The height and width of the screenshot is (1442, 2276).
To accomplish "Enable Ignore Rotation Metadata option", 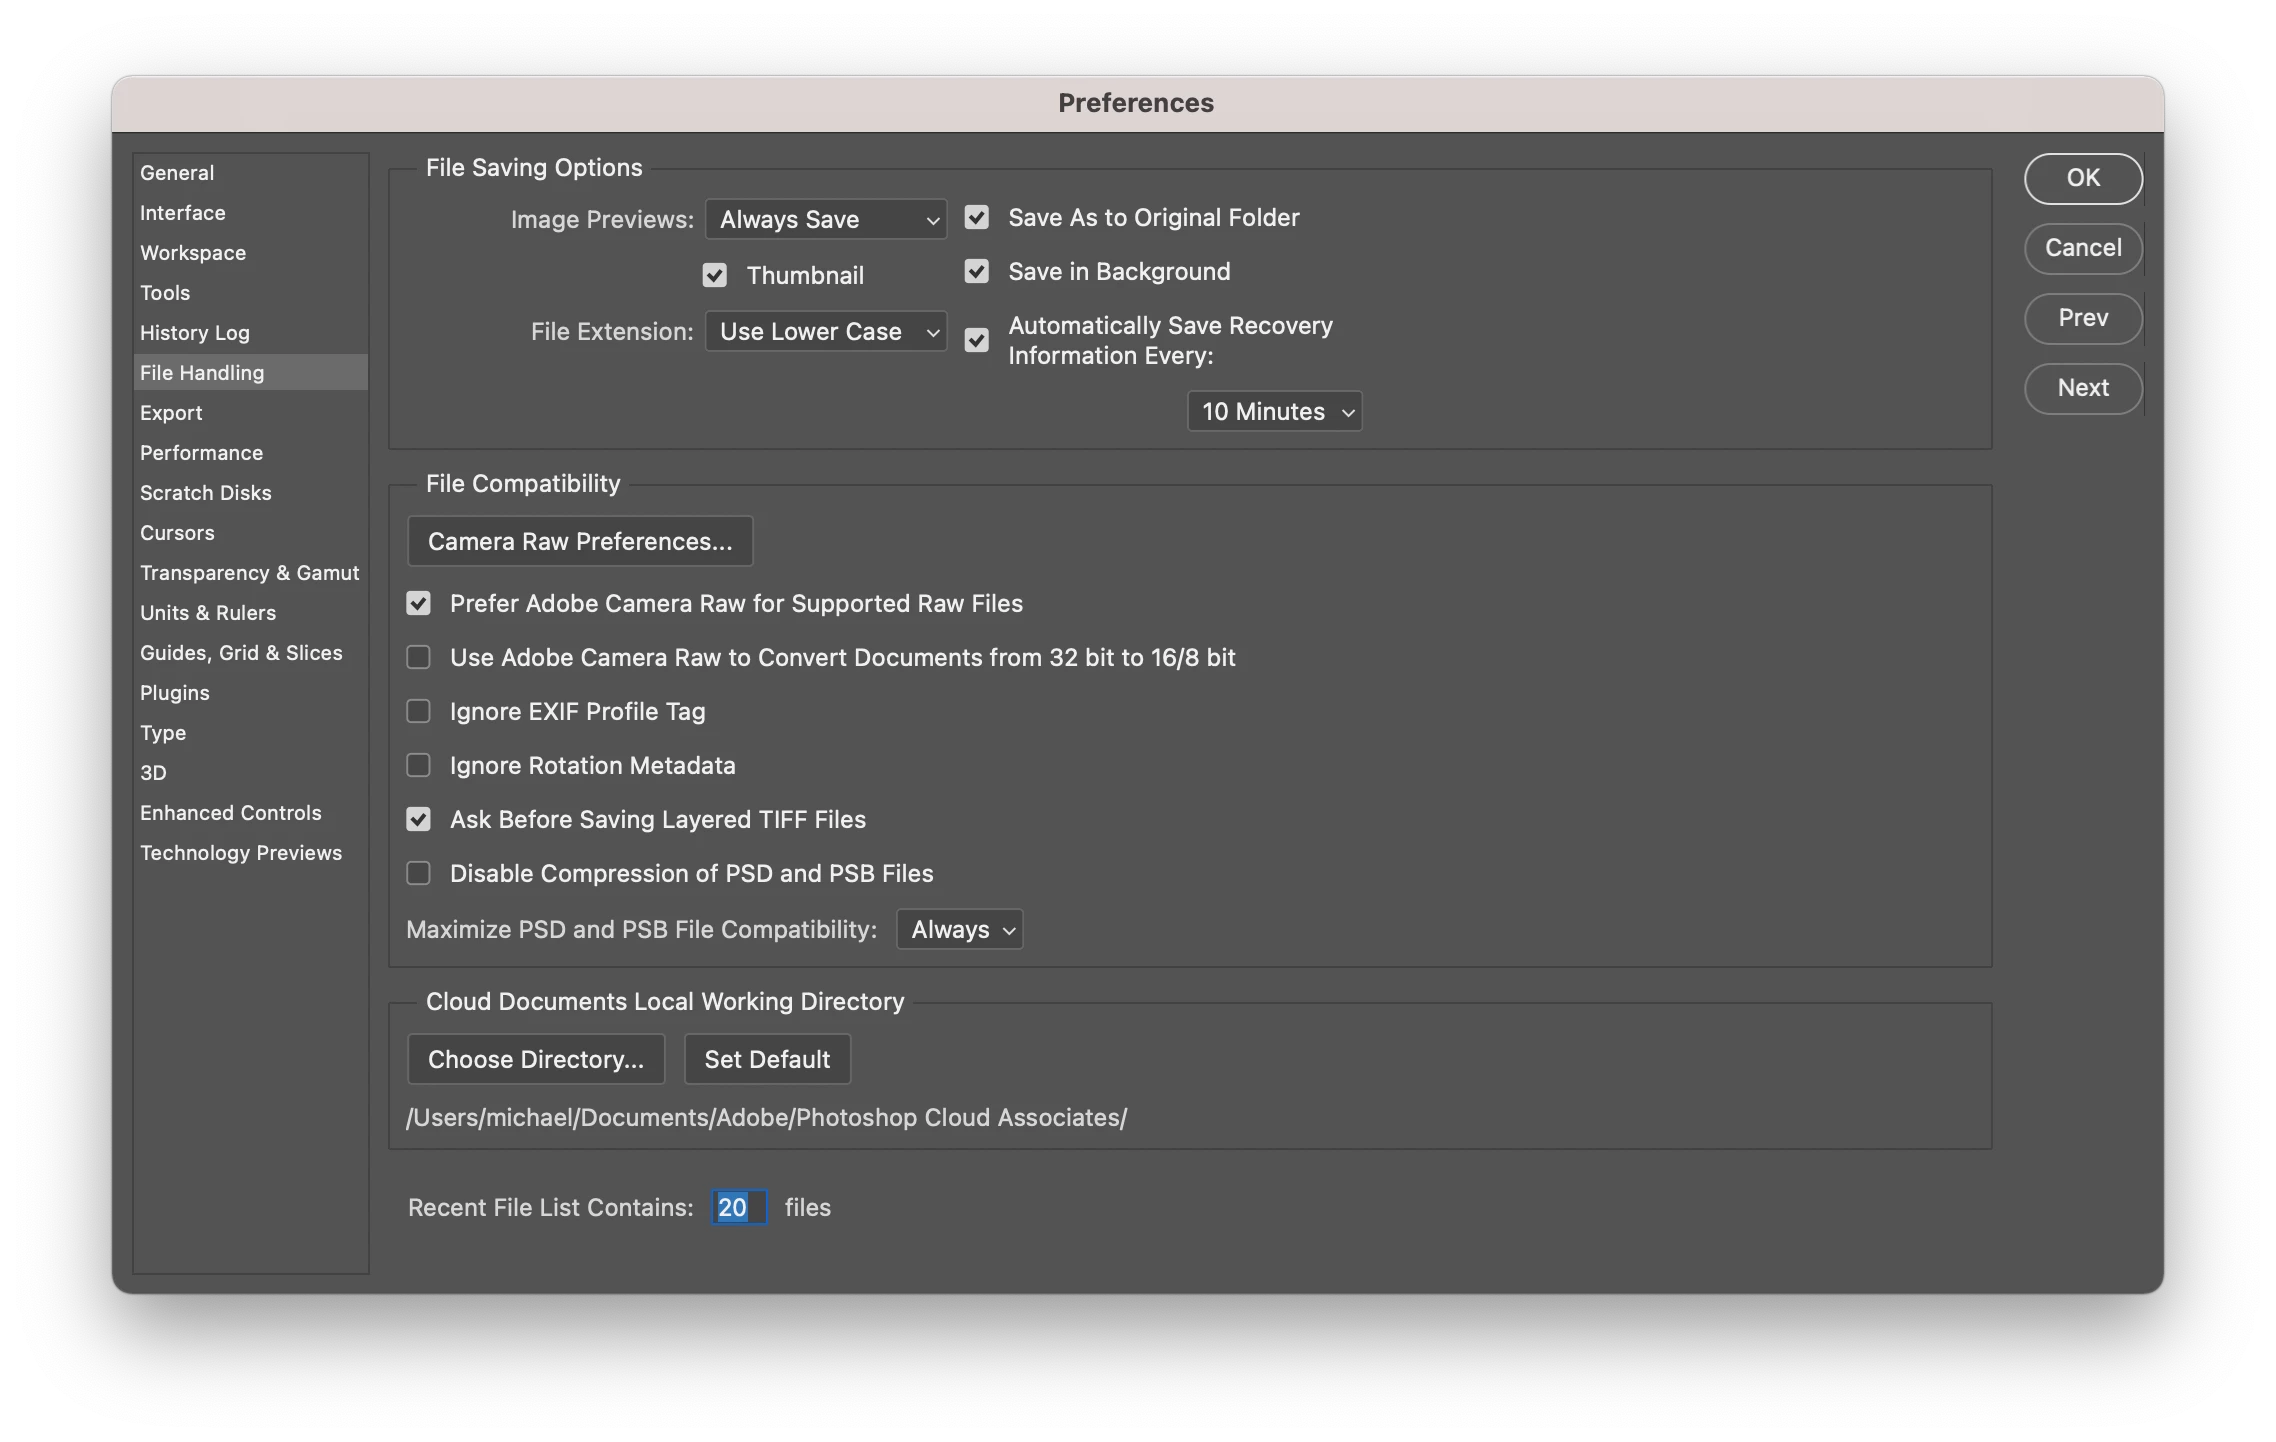I will (418, 766).
